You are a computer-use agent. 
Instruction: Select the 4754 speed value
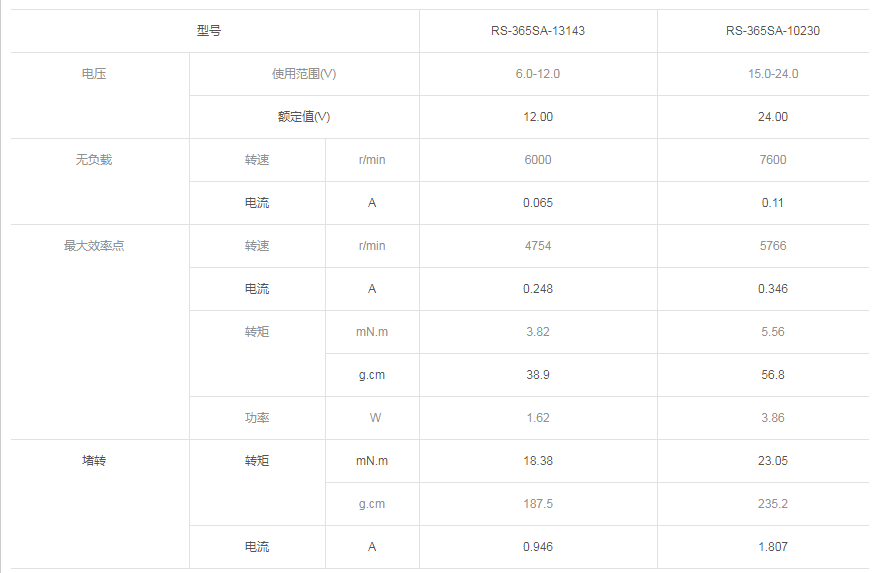pos(537,246)
